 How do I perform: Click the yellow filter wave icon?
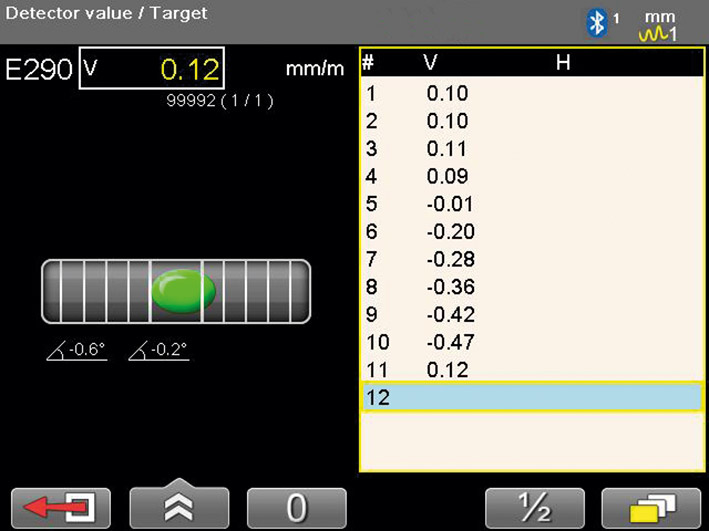pyautogui.click(x=653, y=33)
